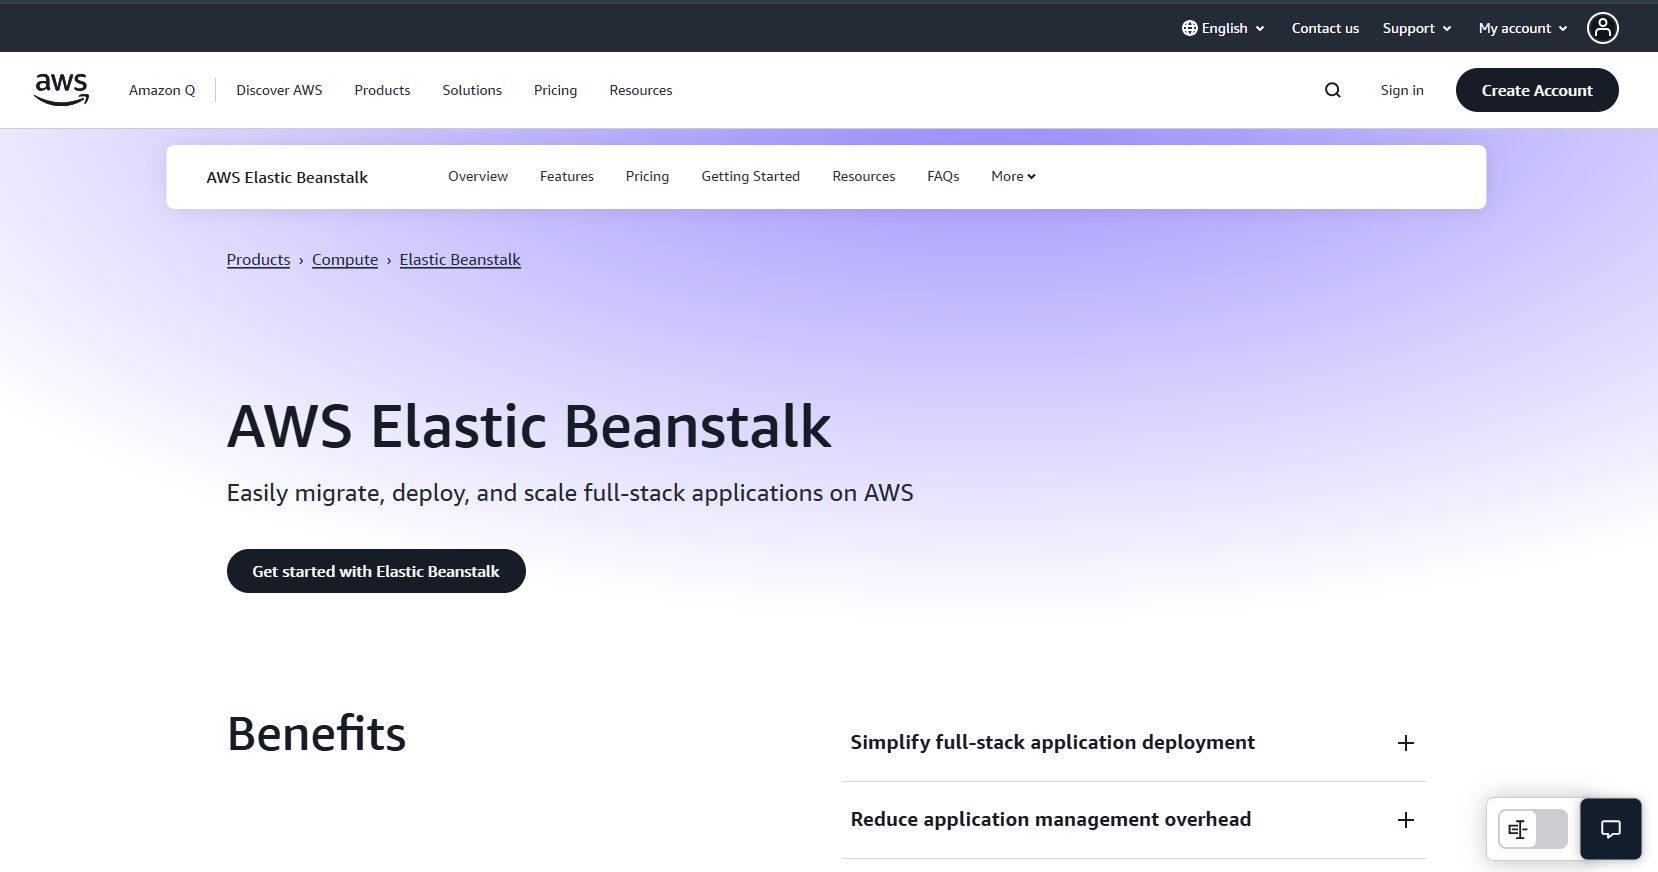Open the FAQs tab
Screen dimensions: 1658x872
pos(943,176)
